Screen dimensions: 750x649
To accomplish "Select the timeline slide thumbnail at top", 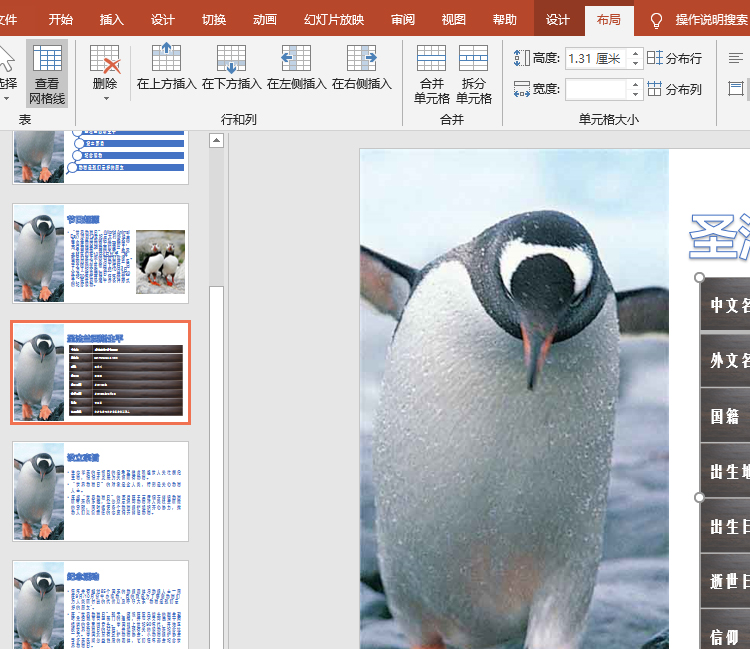I will pyautogui.click(x=100, y=157).
